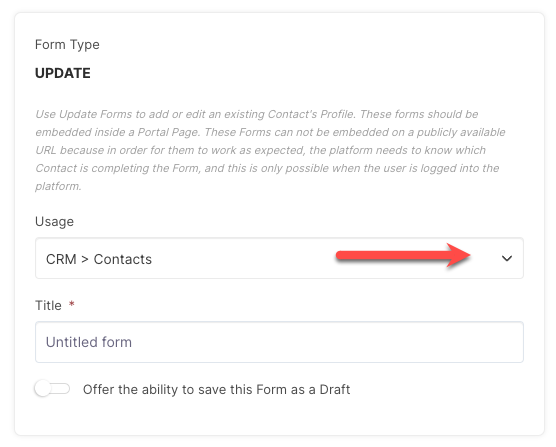Click empty area below the Draft toggle

click(x=279, y=418)
